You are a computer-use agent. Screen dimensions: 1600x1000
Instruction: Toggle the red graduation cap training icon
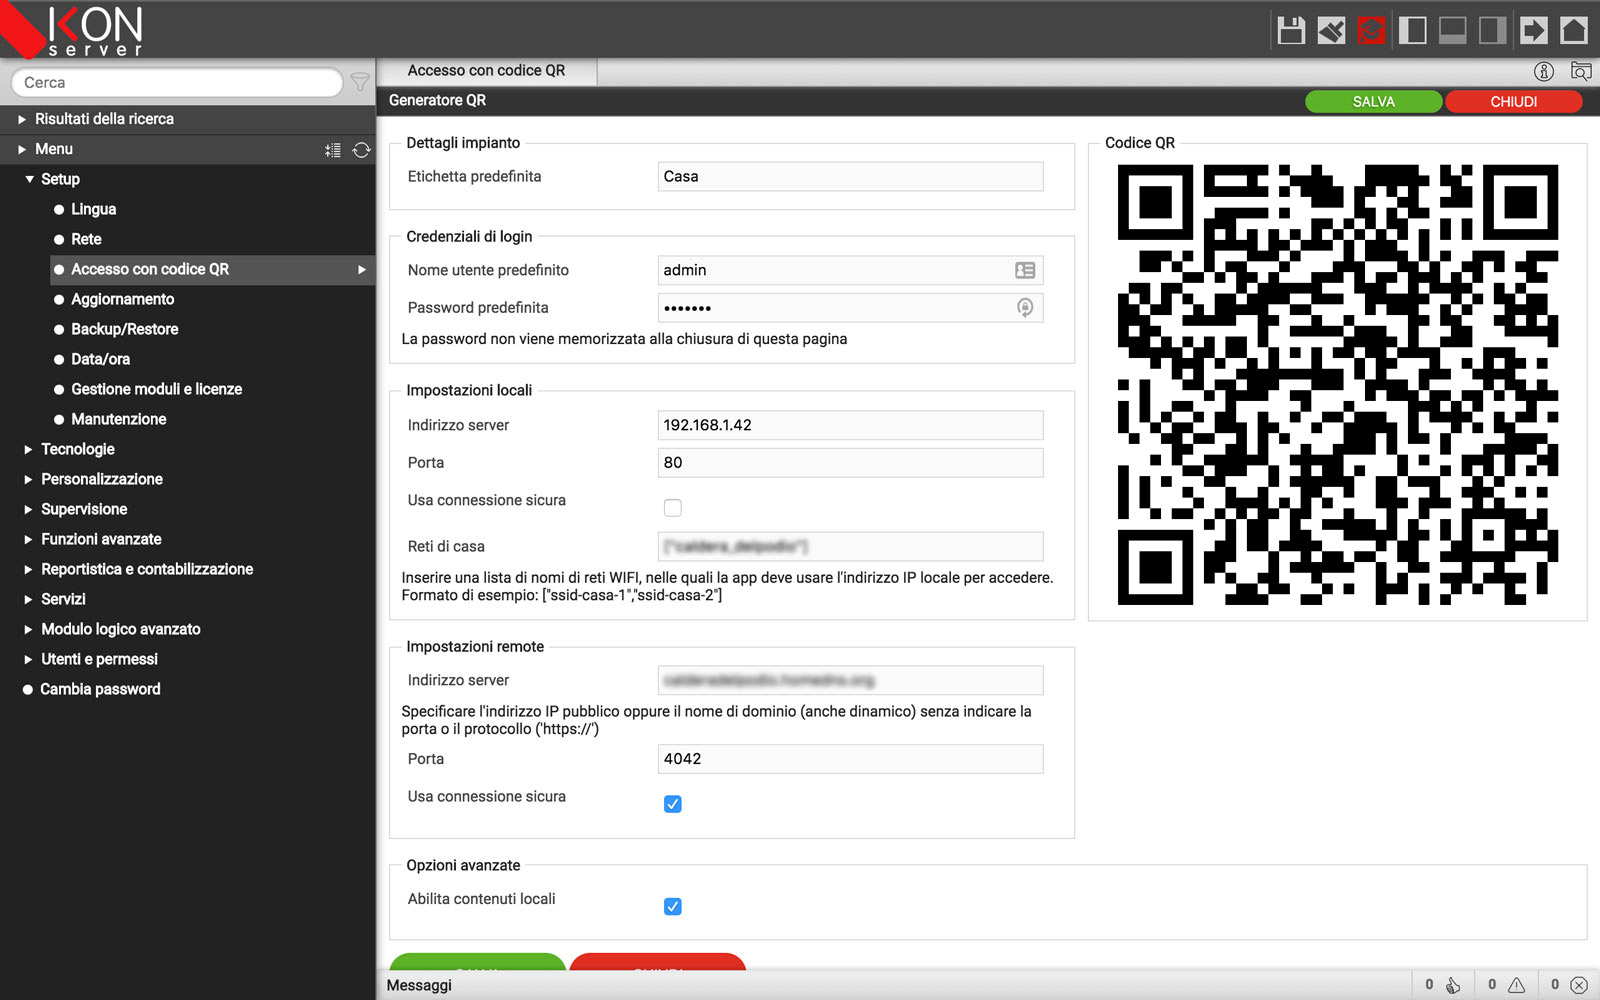tap(1371, 30)
